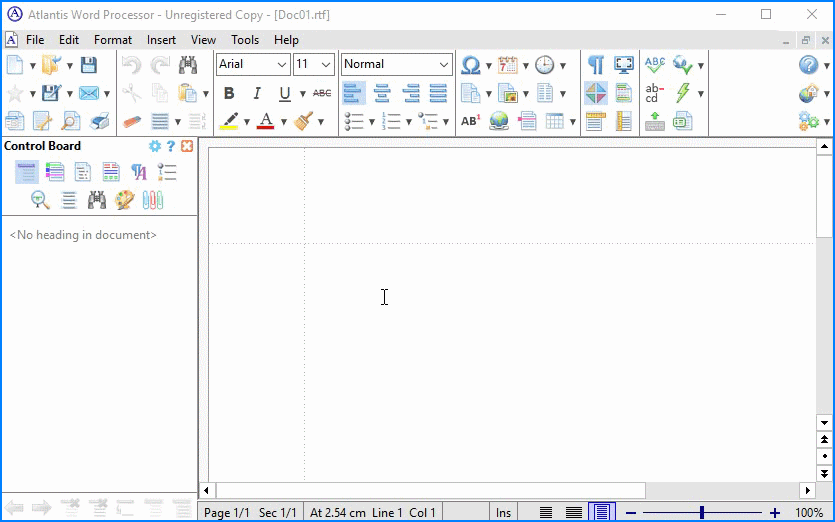Expand the highlight color dropdown arrow
835x522 pixels.
click(x=247, y=122)
